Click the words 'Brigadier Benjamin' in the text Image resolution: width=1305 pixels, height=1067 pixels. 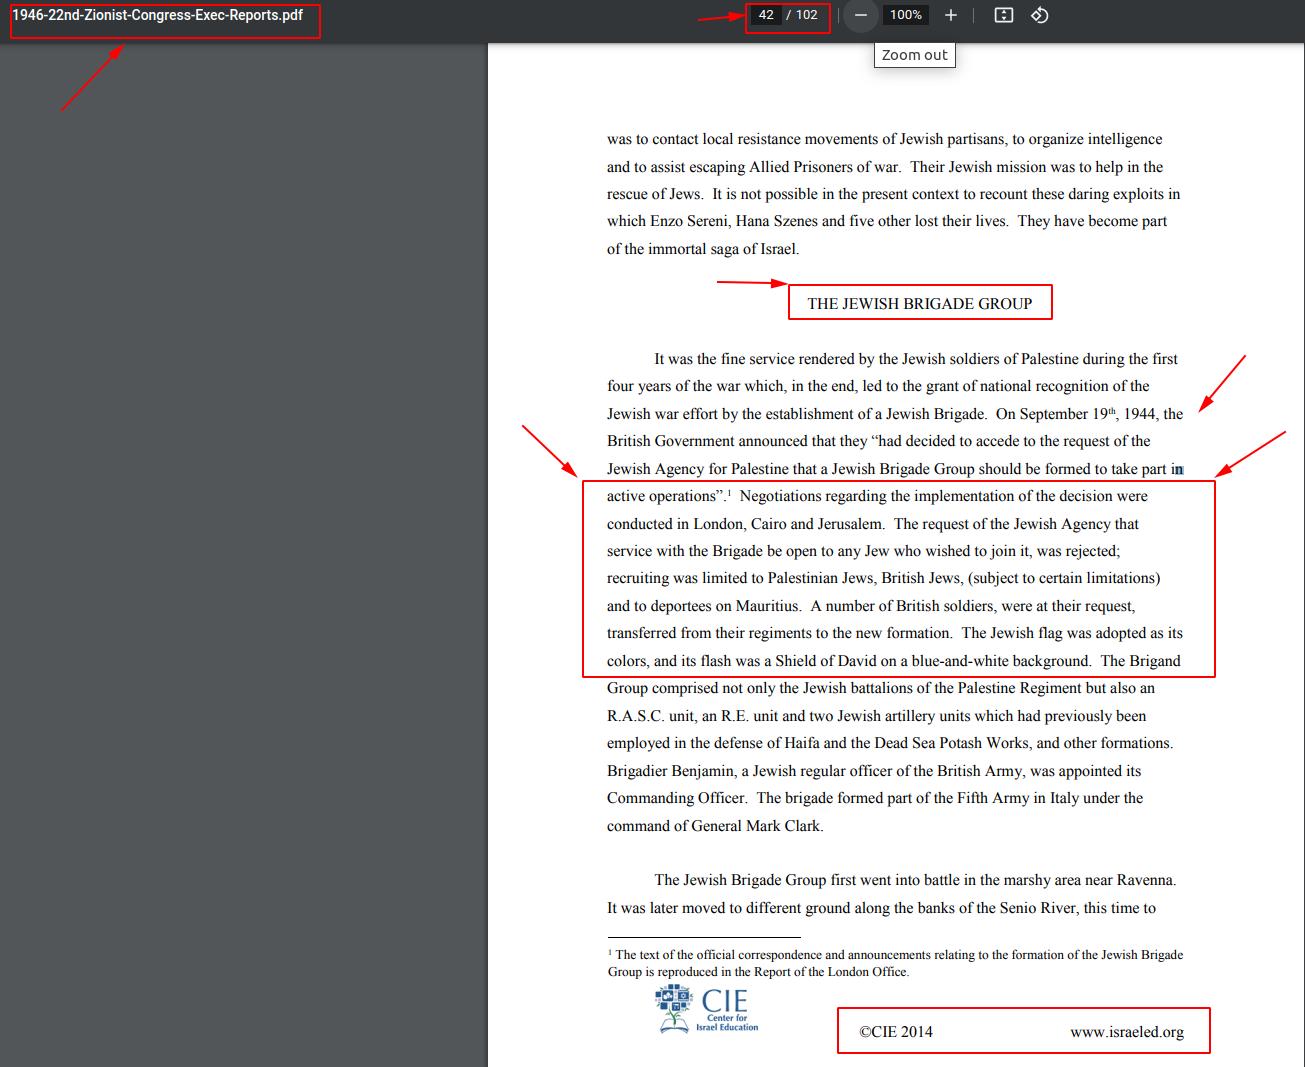[x=673, y=771]
